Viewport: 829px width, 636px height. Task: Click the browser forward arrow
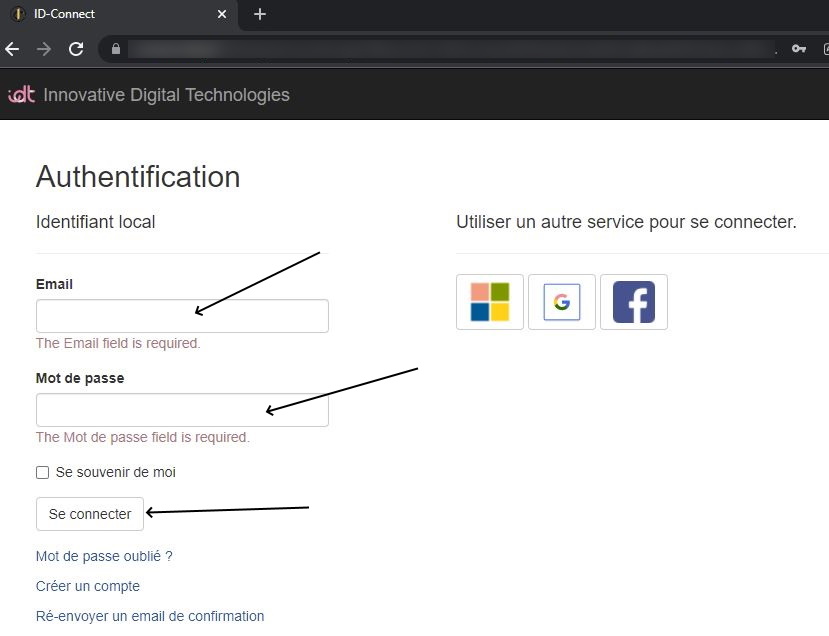[44, 49]
